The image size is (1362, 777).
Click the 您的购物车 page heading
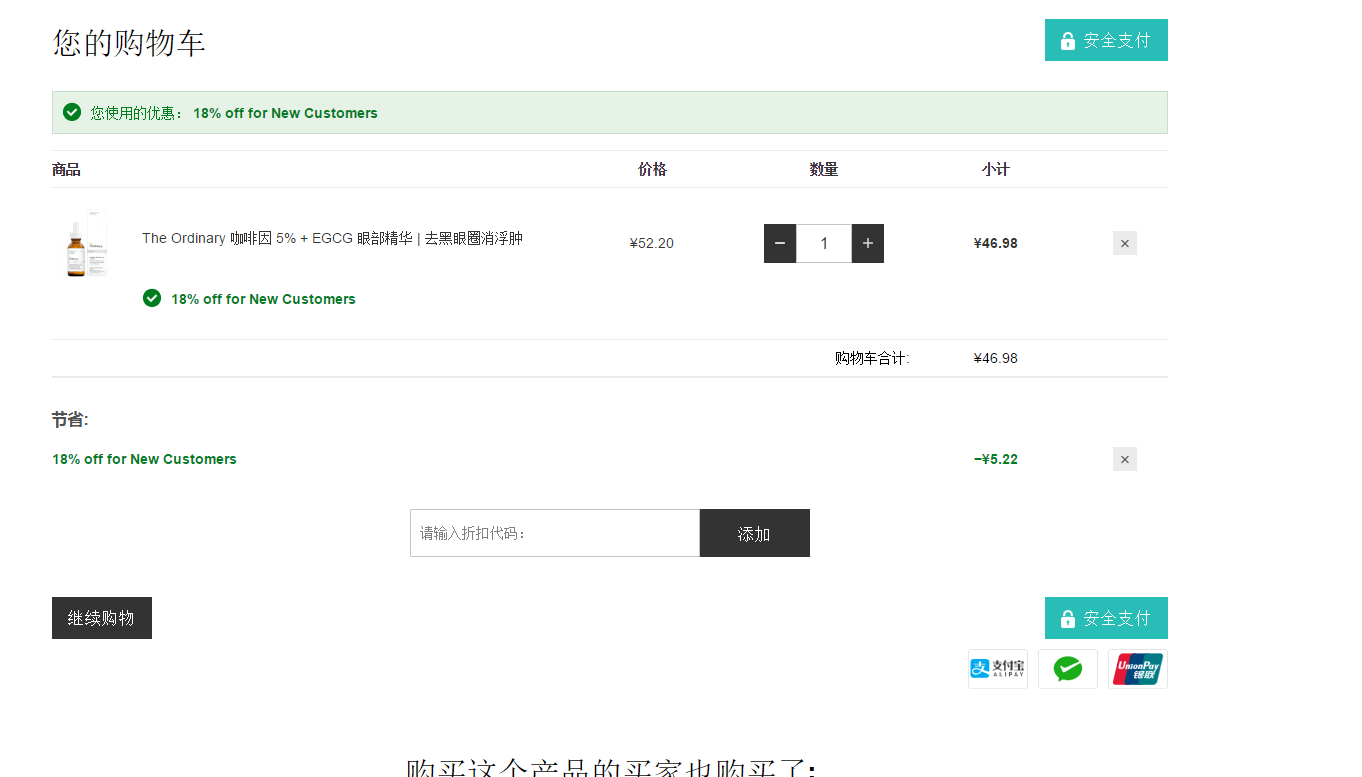coord(129,43)
